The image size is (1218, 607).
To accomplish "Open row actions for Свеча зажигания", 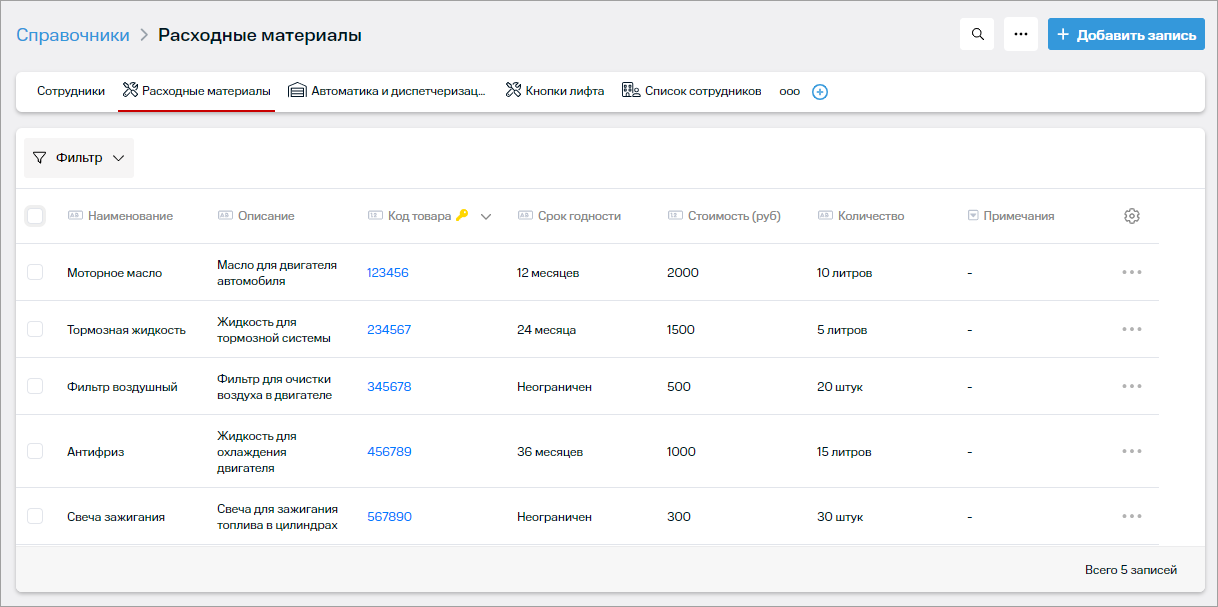I will pyautogui.click(x=1131, y=517).
